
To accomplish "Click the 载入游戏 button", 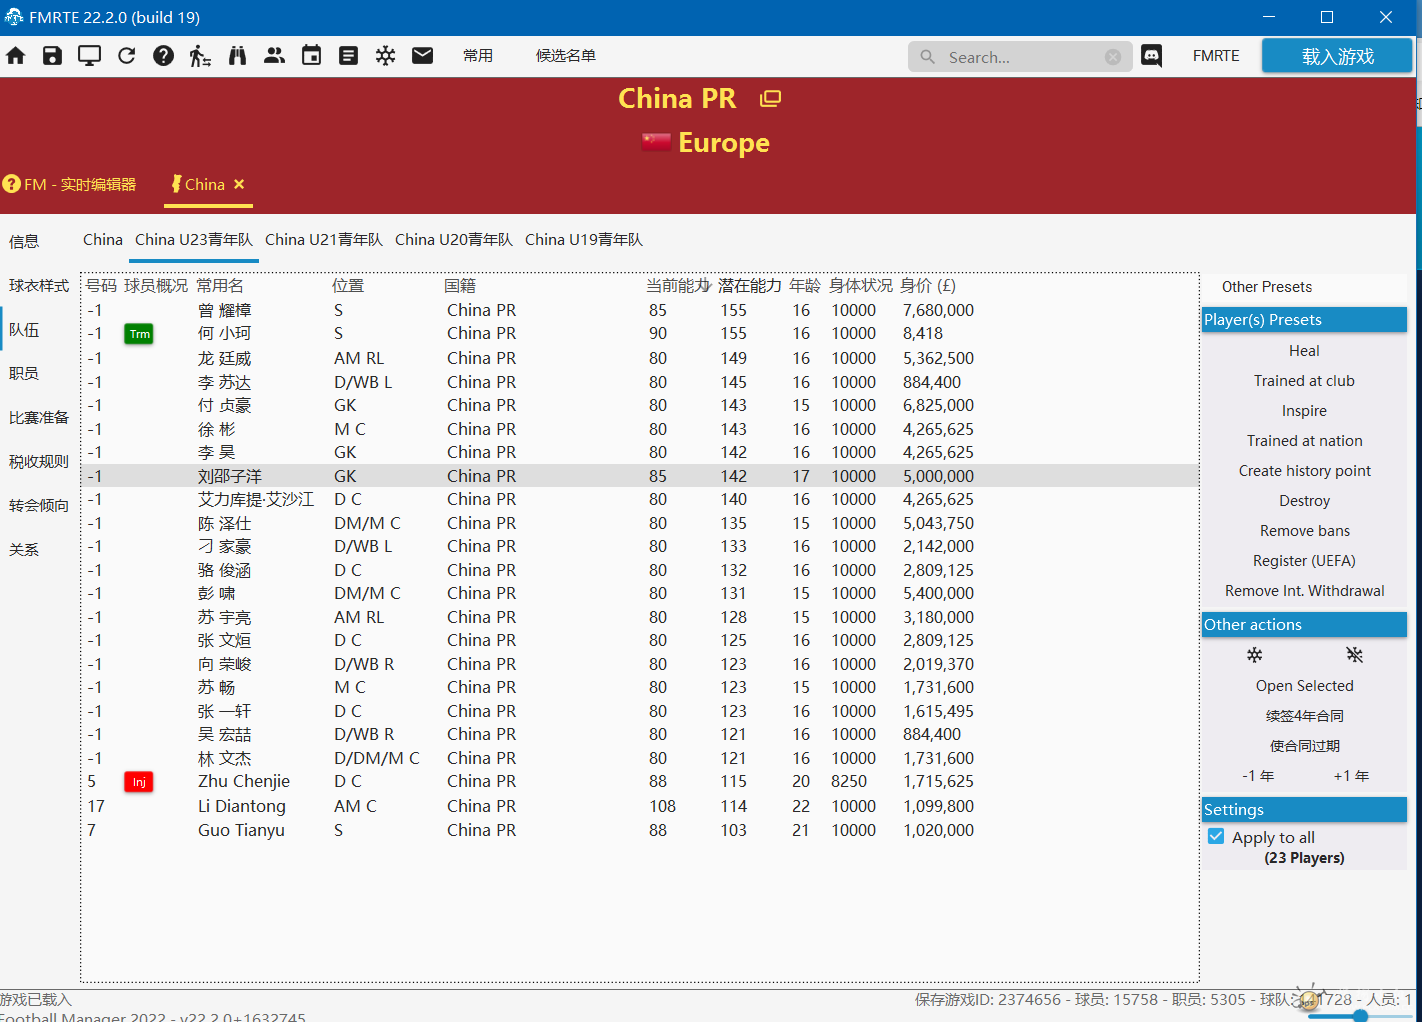I will pos(1337,57).
